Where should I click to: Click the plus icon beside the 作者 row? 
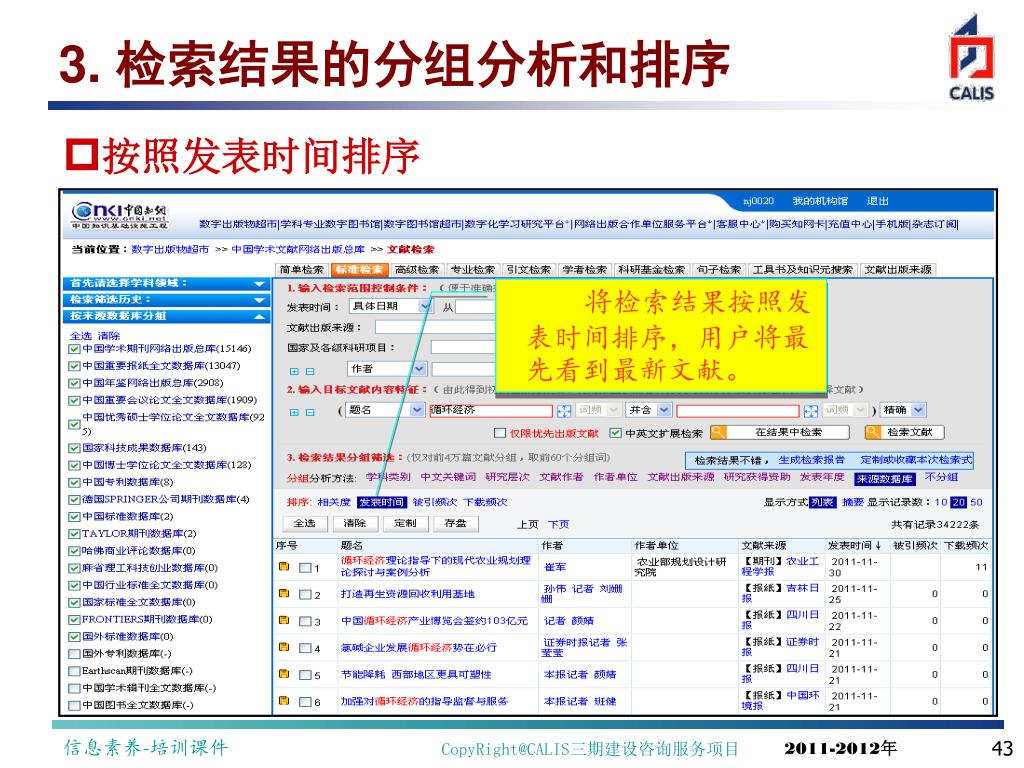[294, 371]
